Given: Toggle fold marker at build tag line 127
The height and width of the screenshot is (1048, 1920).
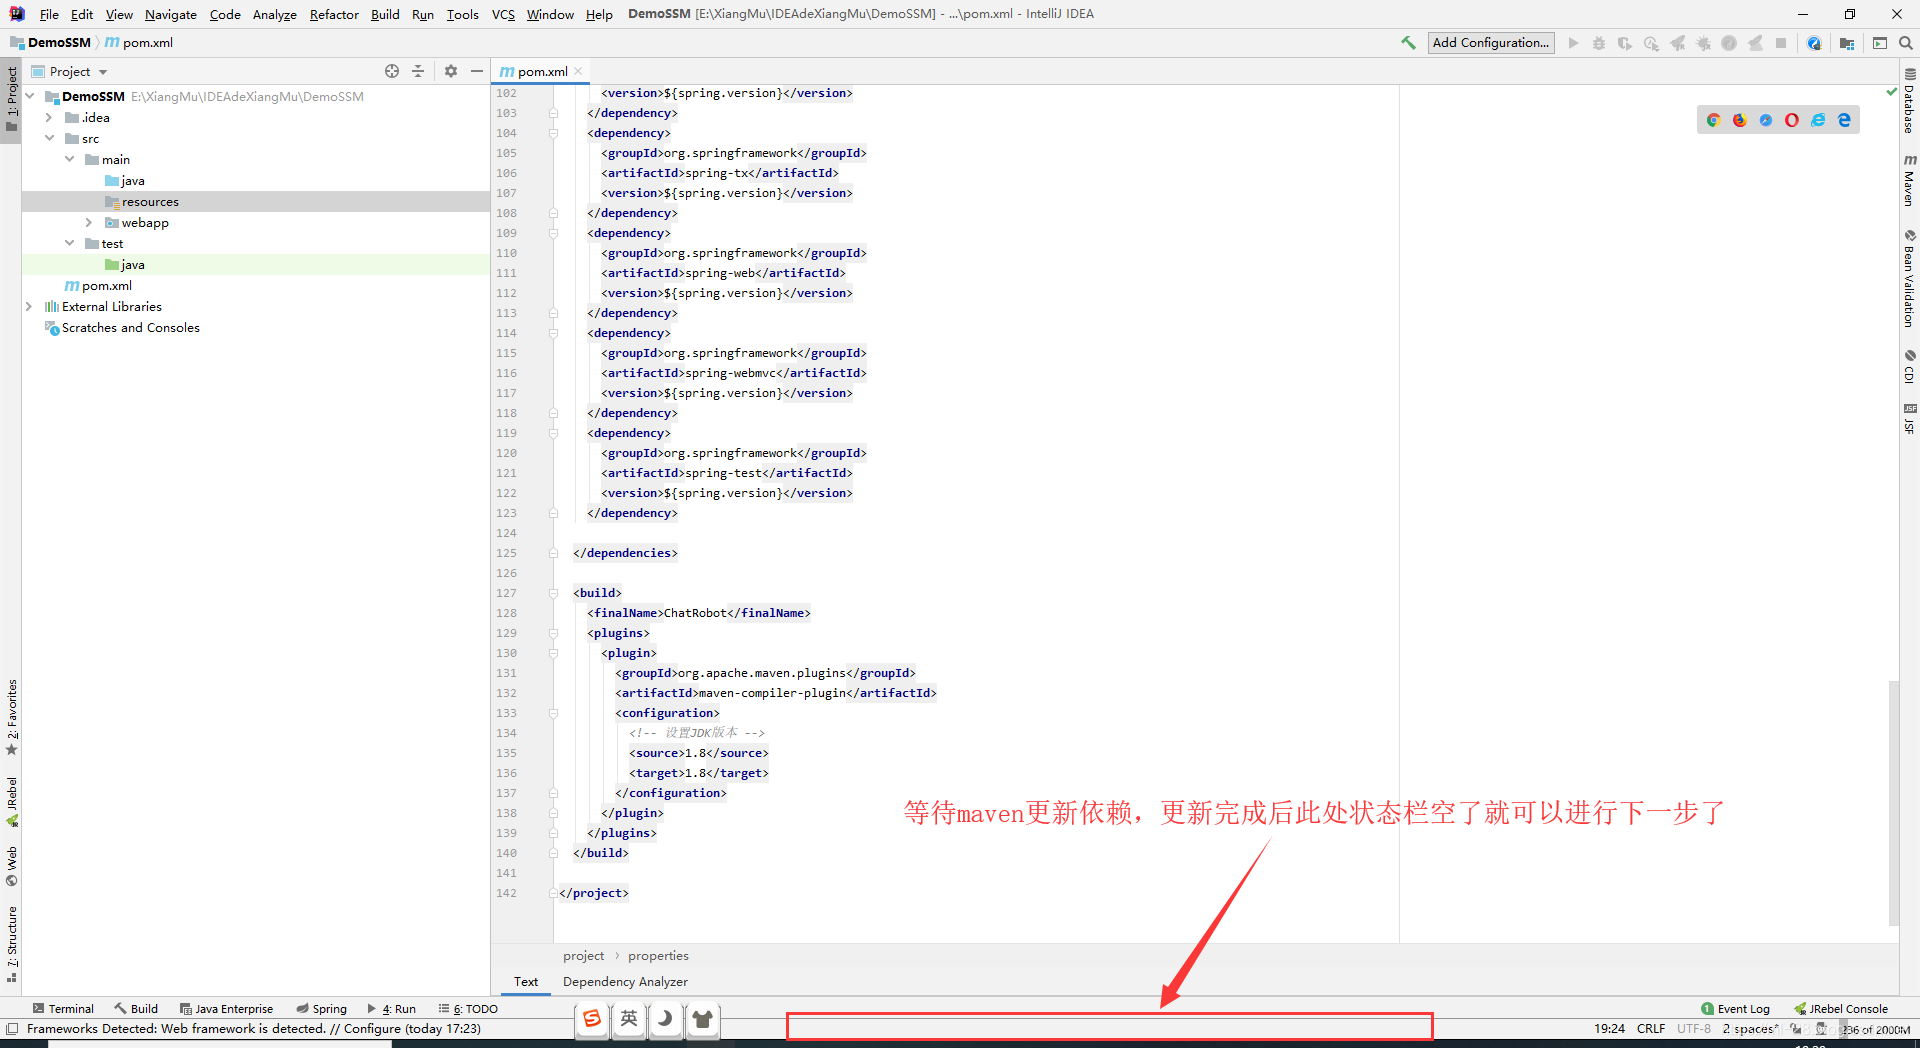Looking at the screenshot, I should coord(553,593).
